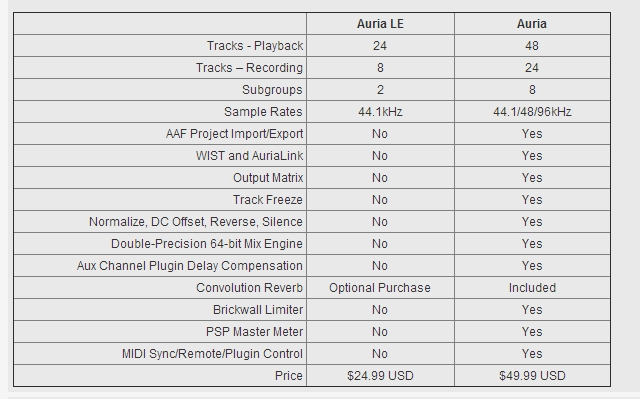Screen dimensions: 640x399
Task: Click Double-Precision 64-bit Mix Engine label
Action: point(207,244)
